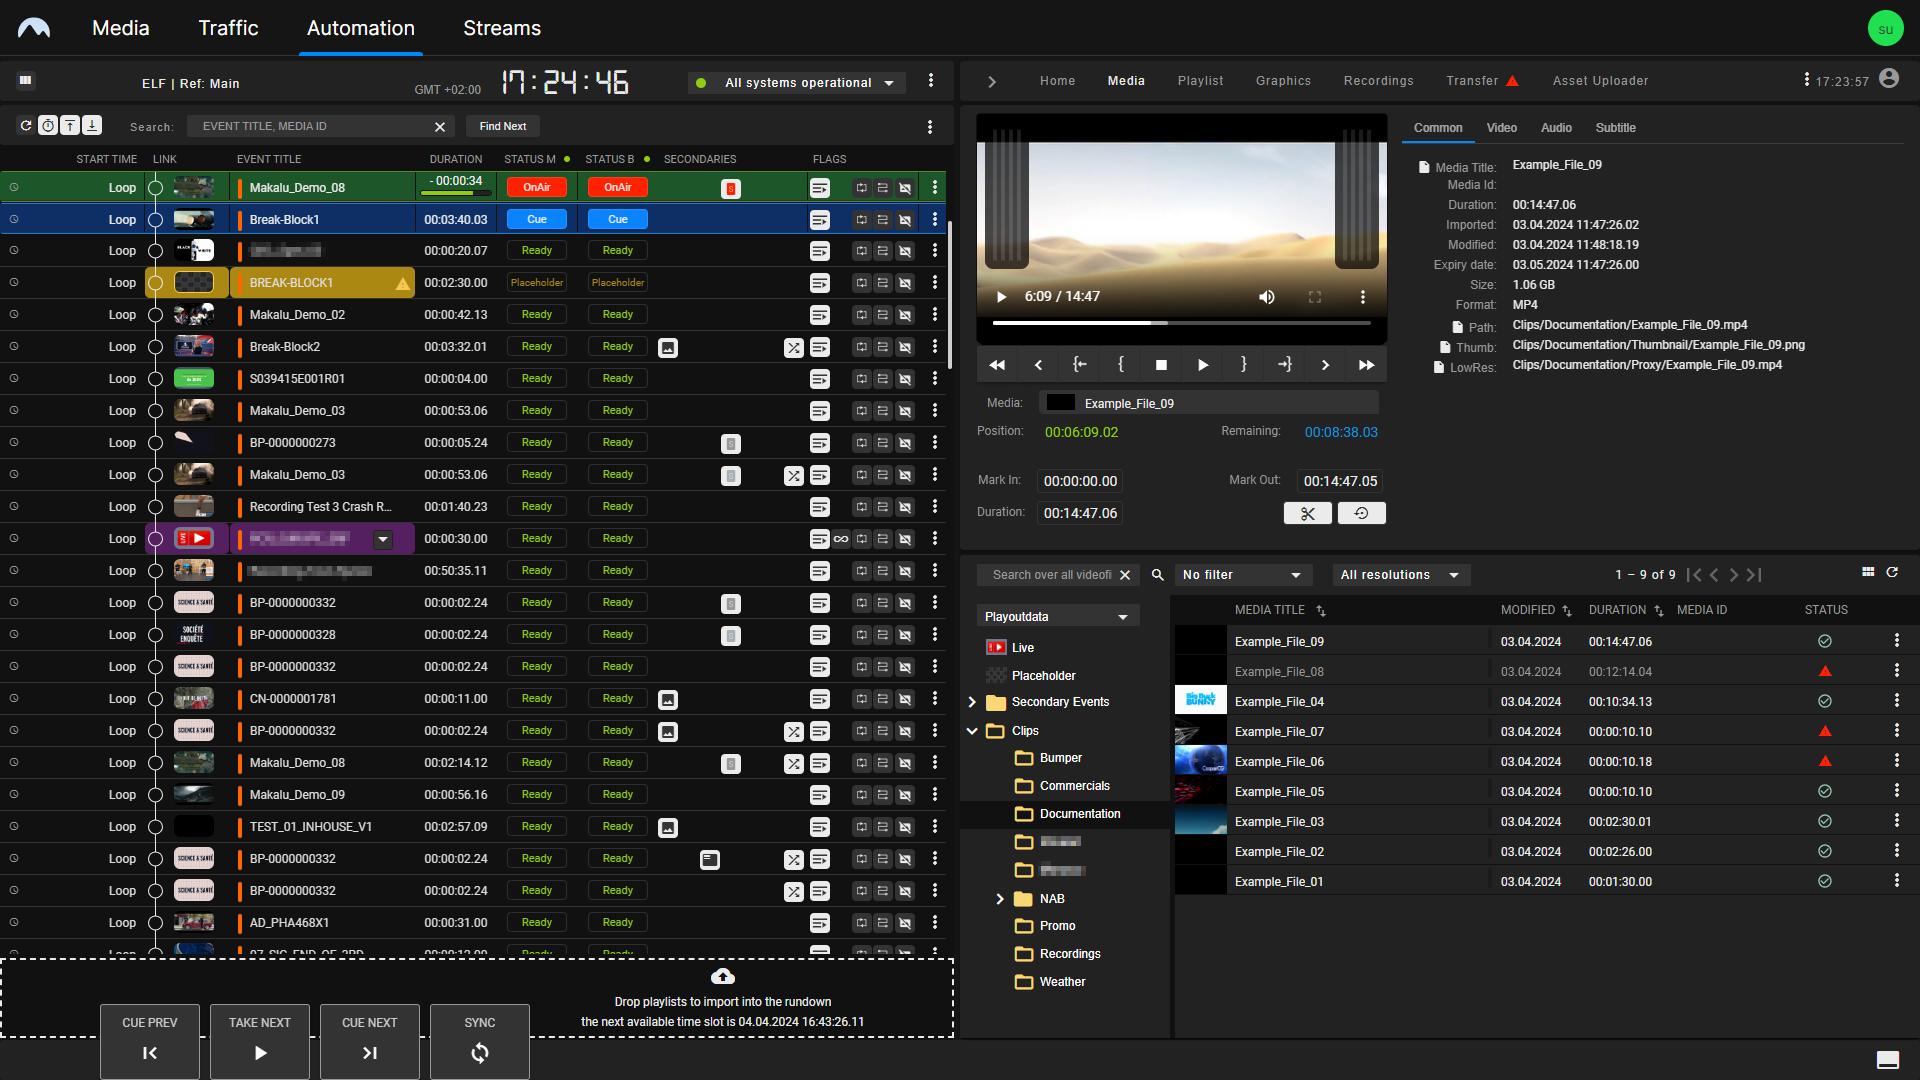The width and height of the screenshot is (1920, 1080).
Task: Open the Graphics tab in right panel
Action: 1283,81
